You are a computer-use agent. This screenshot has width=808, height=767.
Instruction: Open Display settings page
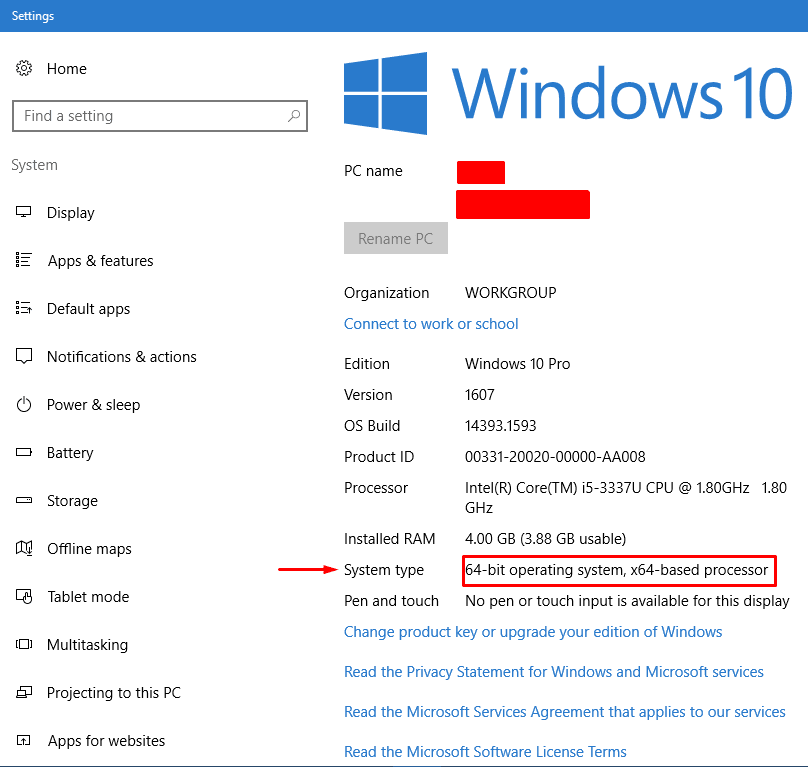tap(71, 213)
